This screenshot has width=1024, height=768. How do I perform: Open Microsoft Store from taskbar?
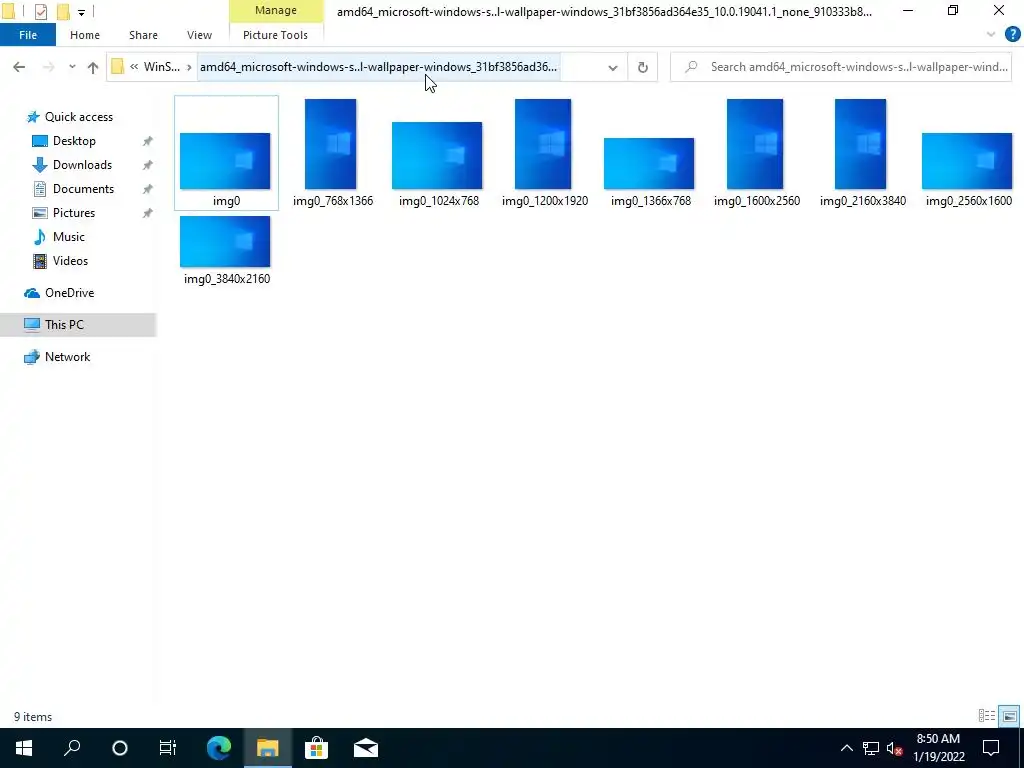pyautogui.click(x=316, y=748)
